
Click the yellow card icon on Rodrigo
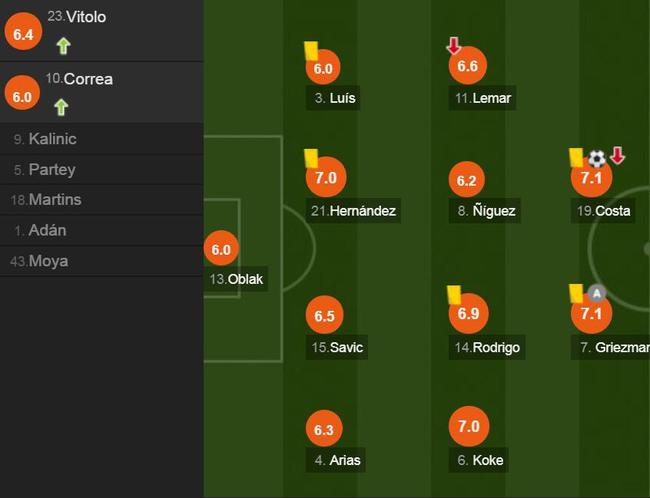(x=454, y=295)
